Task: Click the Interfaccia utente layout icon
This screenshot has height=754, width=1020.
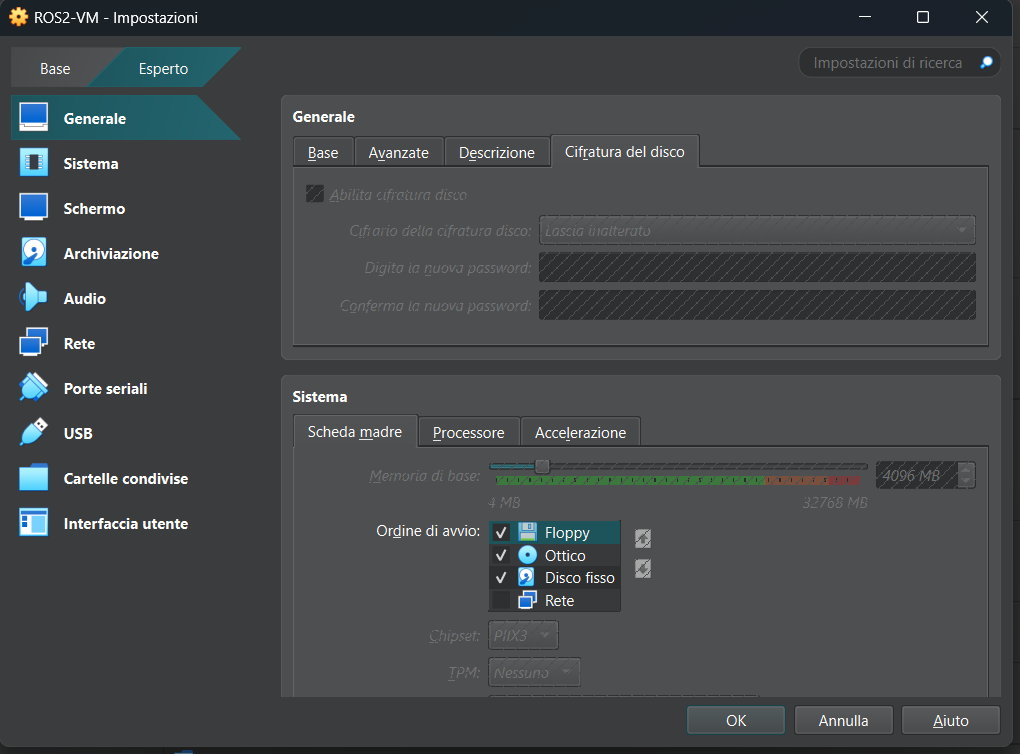Action: pyautogui.click(x=33, y=523)
